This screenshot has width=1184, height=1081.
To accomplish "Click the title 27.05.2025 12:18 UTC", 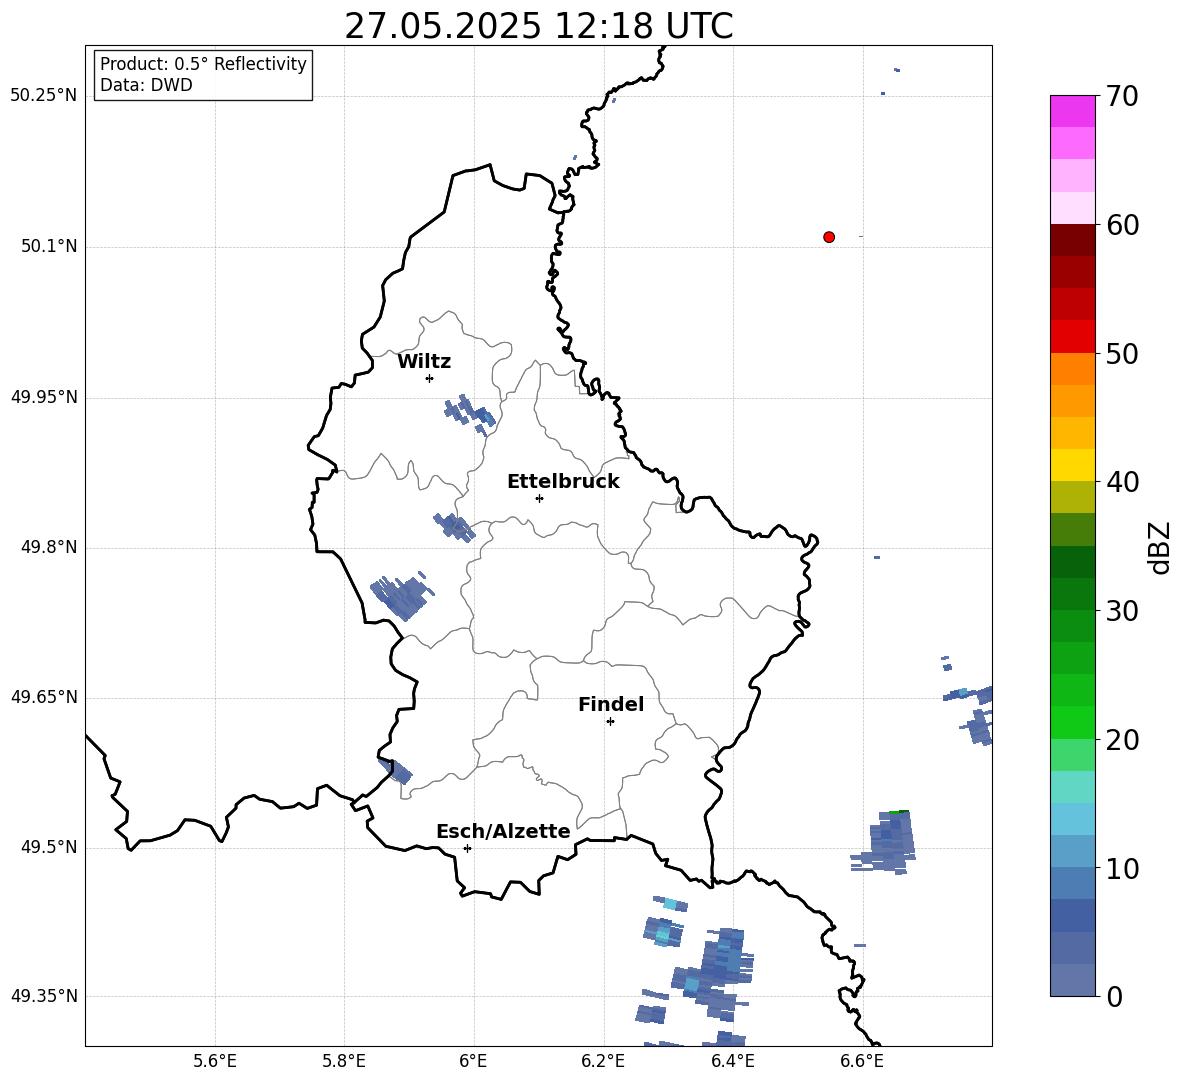I will point(538,26).
